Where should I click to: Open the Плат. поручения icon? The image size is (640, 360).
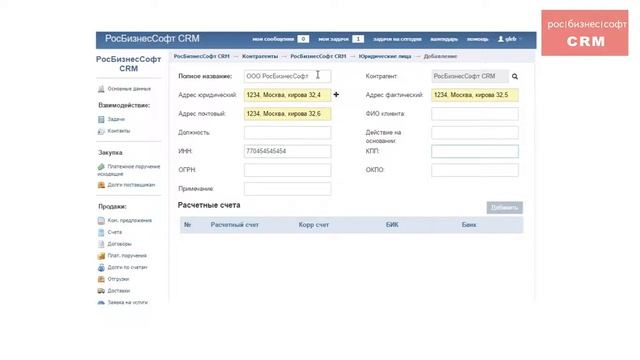point(101,256)
